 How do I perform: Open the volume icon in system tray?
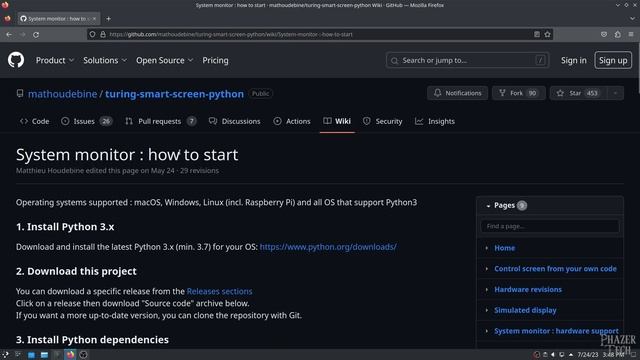click(x=553, y=355)
